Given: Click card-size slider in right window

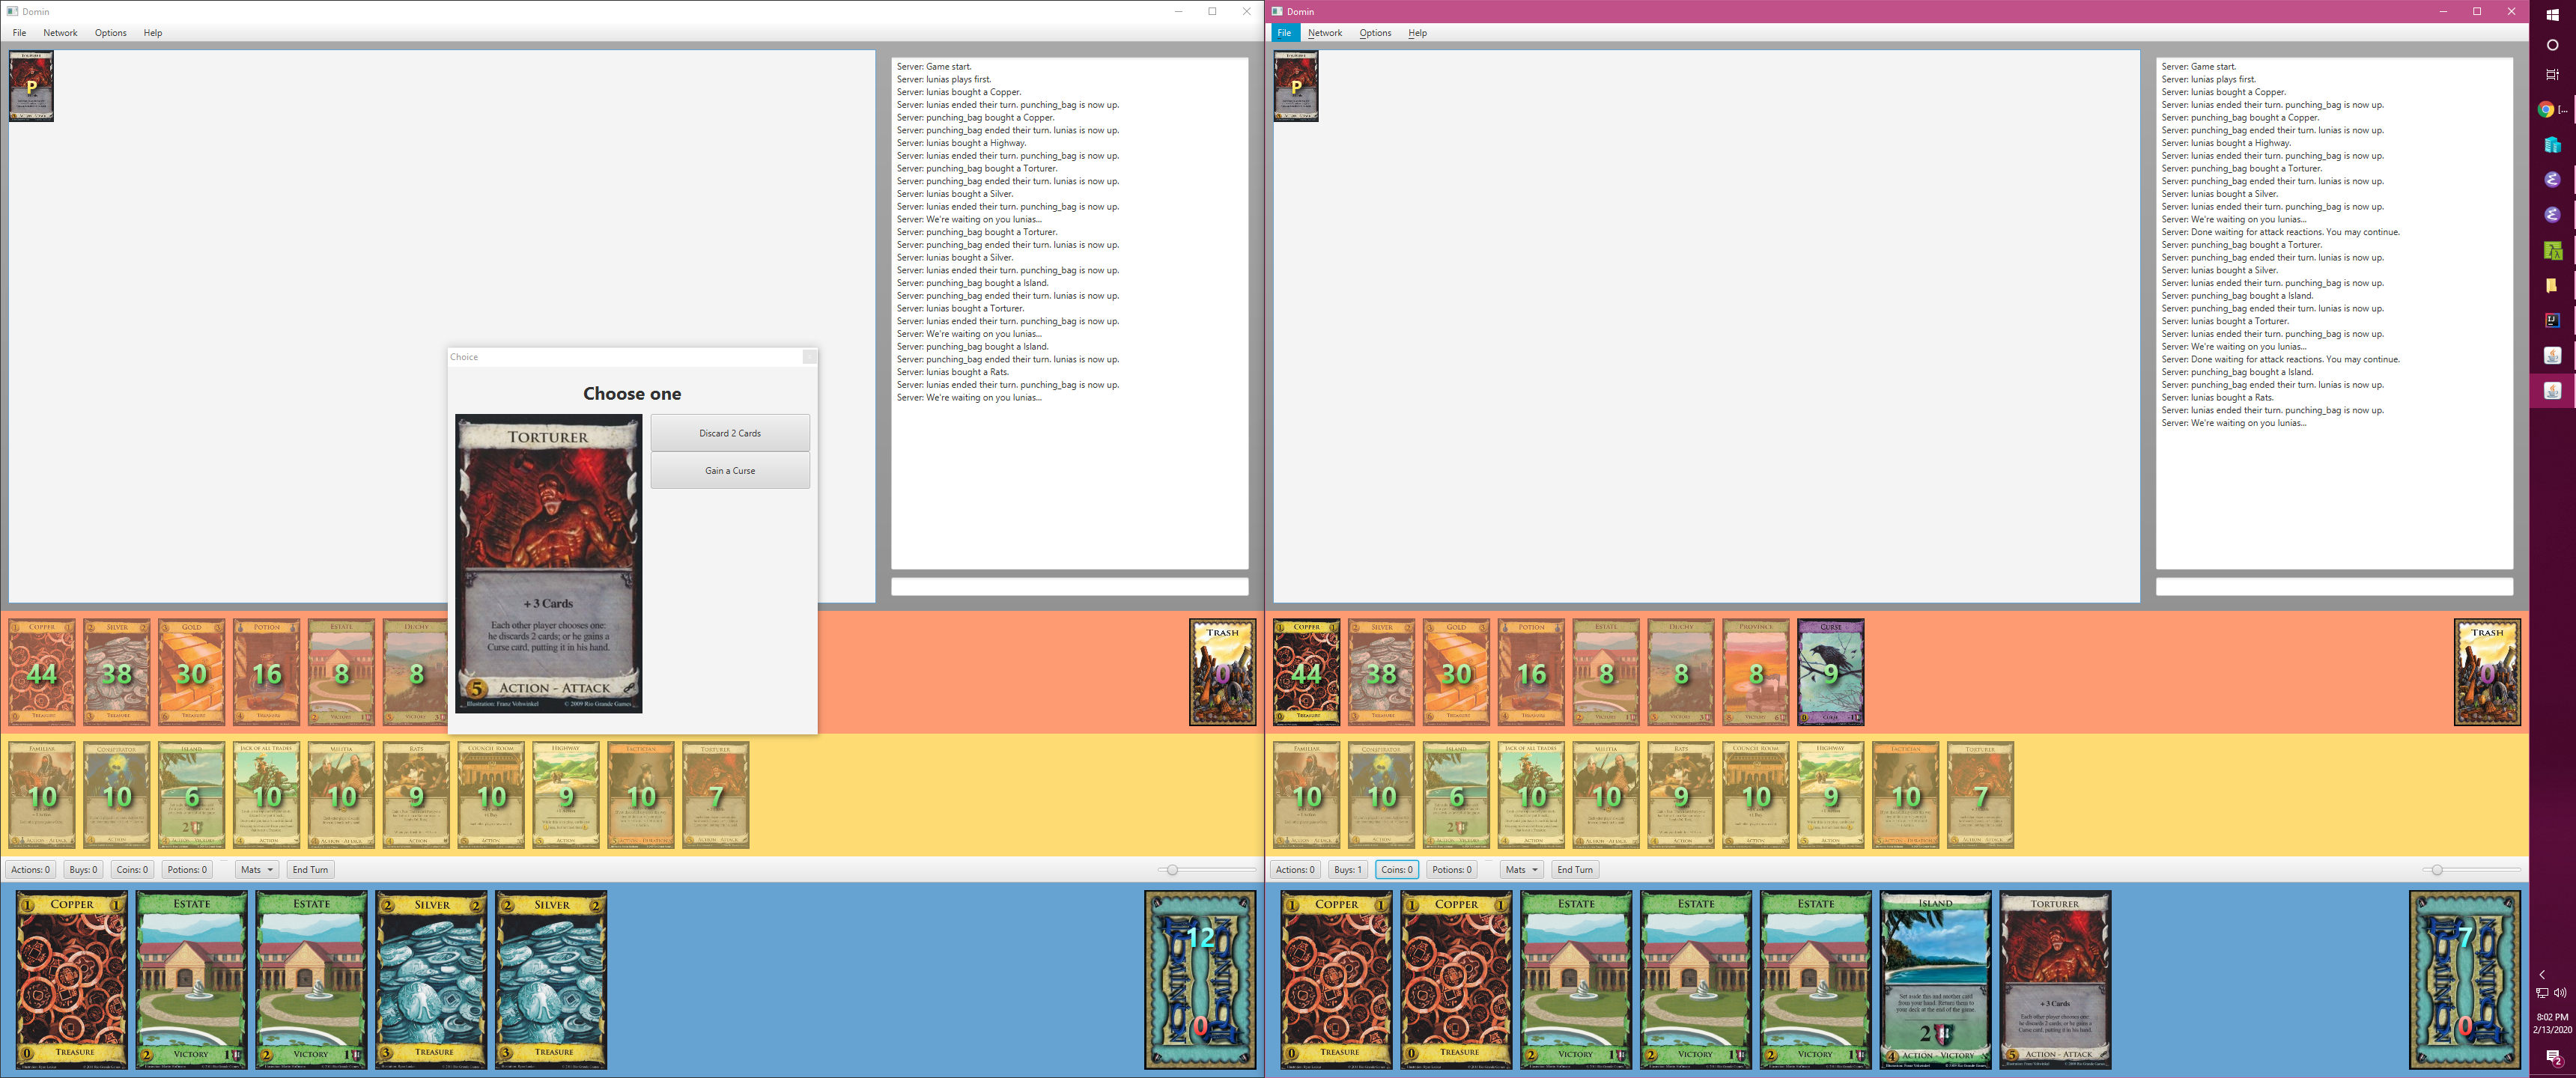Looking at the screenshot, I should coord(2472,869).
